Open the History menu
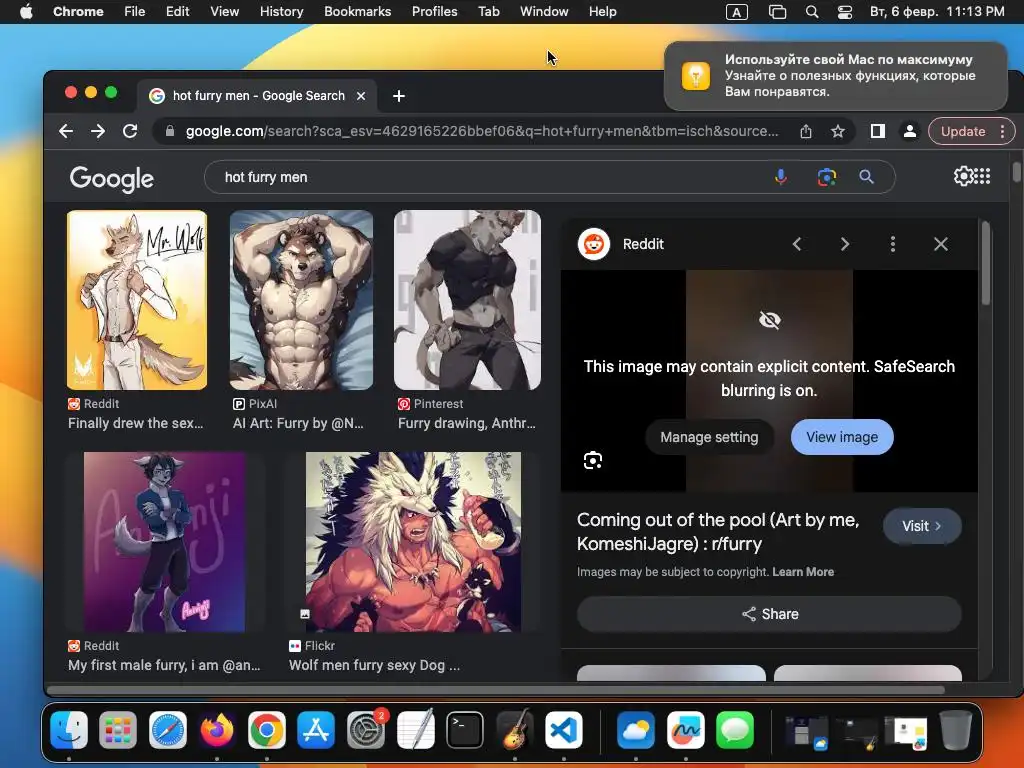The width and height of the screenshot is (1024, 768). point(281,12)
